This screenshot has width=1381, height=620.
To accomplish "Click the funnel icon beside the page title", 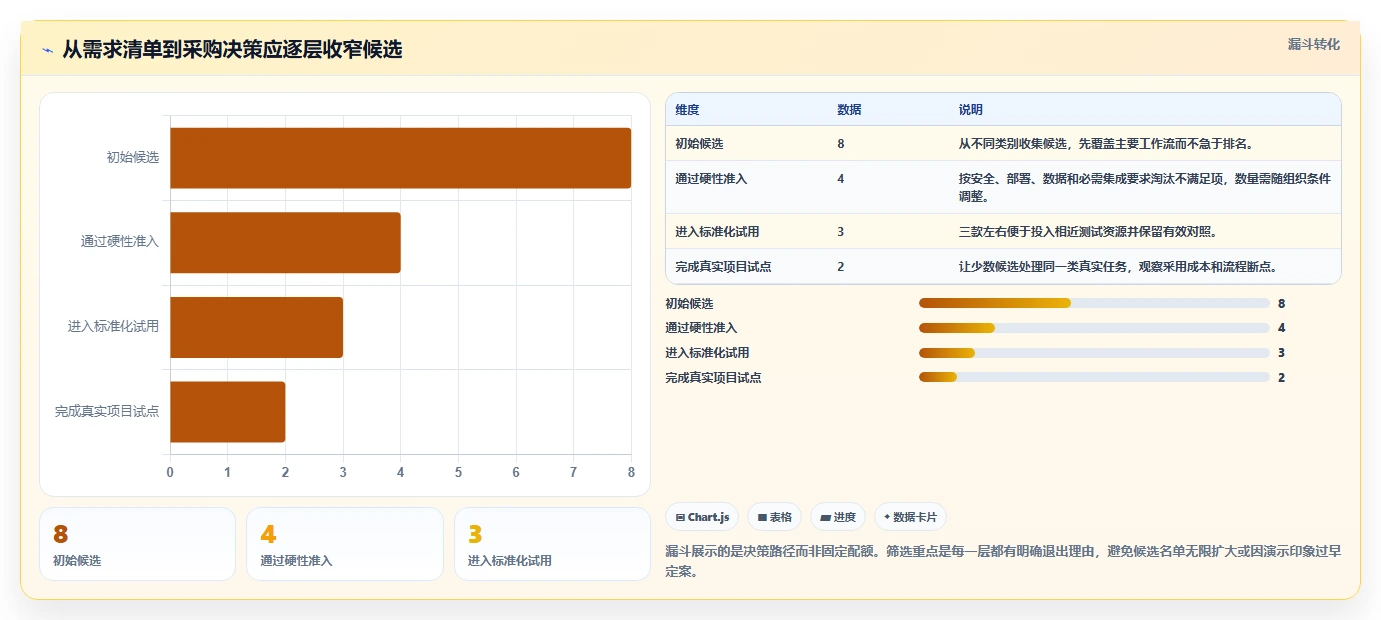I will [x=48, y=50].
